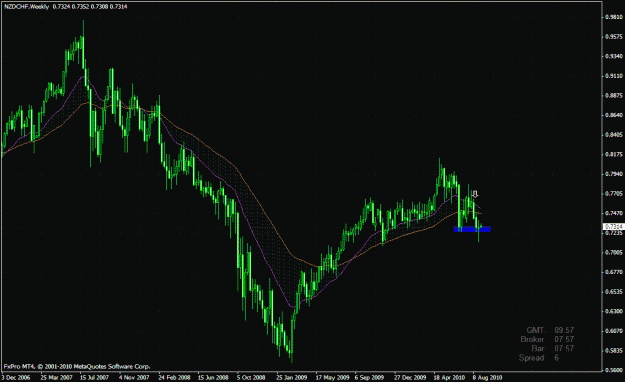The image size is (625, 382).
Task: Click the OHLC values 0.7324 0.7352 0.7308 0.7314
Action: 90,7
